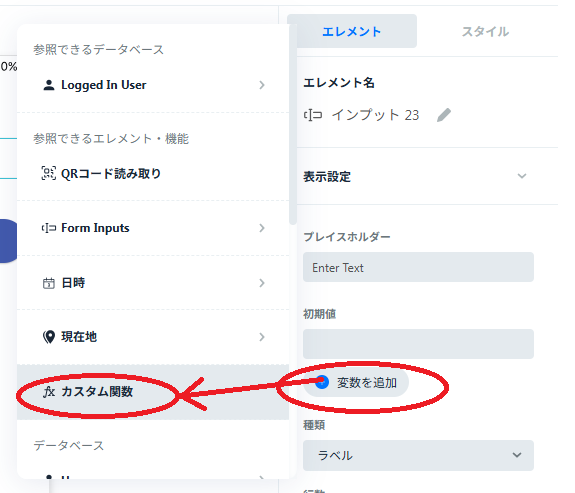Screen dimensions: 575x493
Task: Click the empty 初期値 input field
Action: pyautogui.click(x=418, y=344)
